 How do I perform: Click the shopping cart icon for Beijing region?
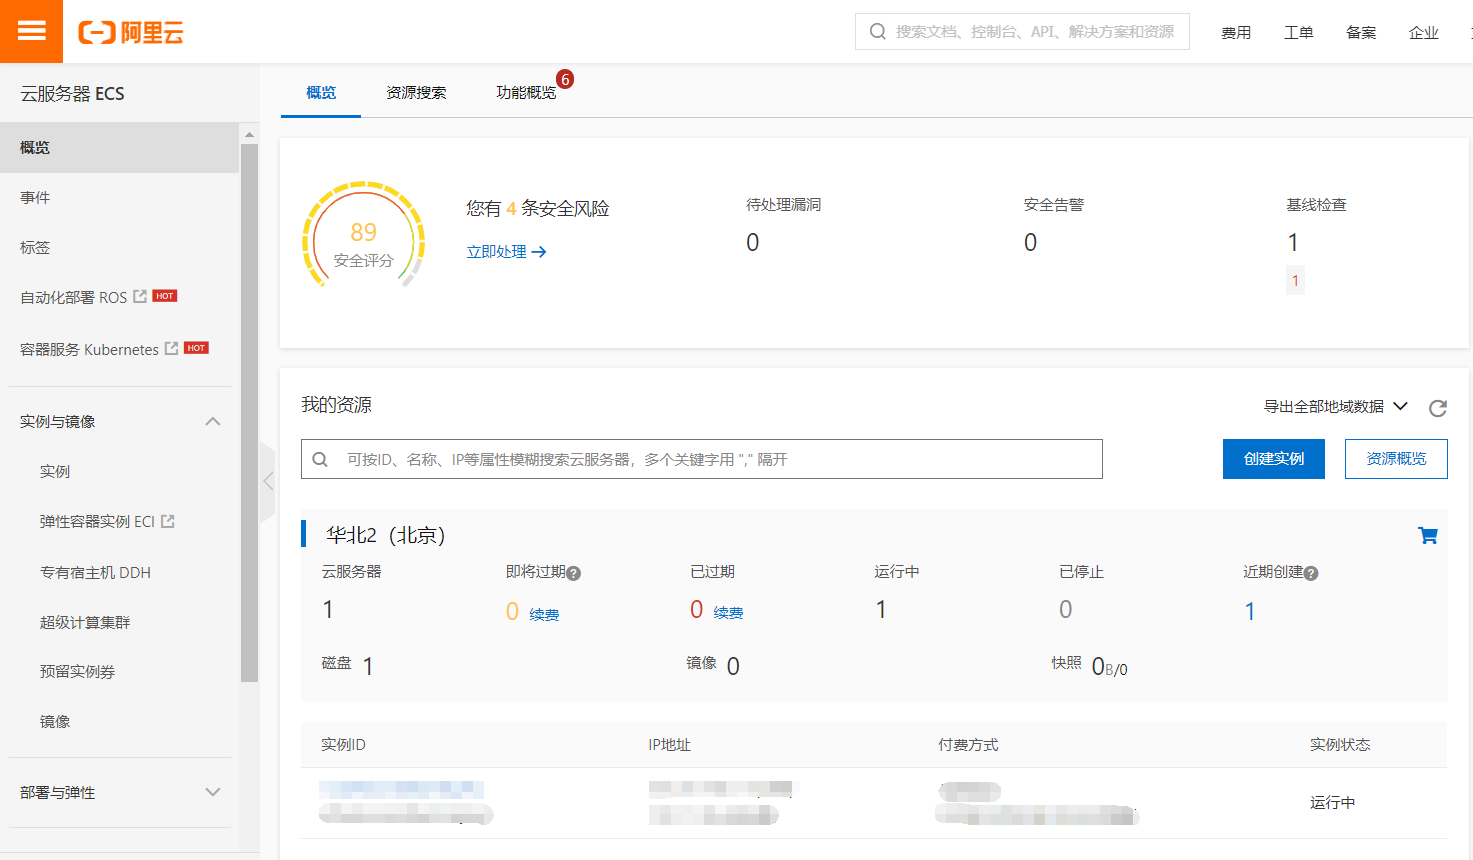tap(1428, 535)
